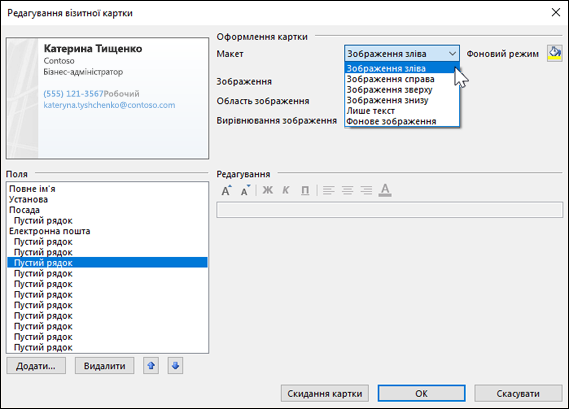Center the field text

pos(347,190)
